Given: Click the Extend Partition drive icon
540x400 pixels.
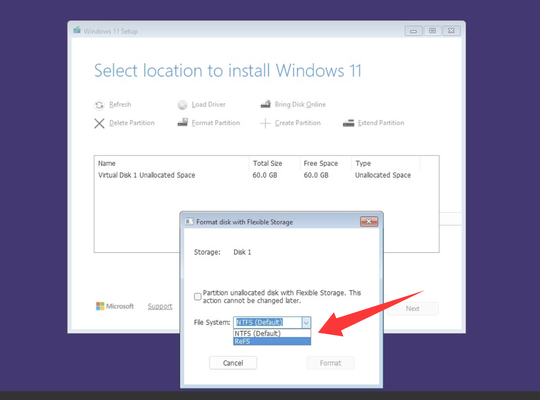Looking at the screenshot, I should tap(349, 123).
